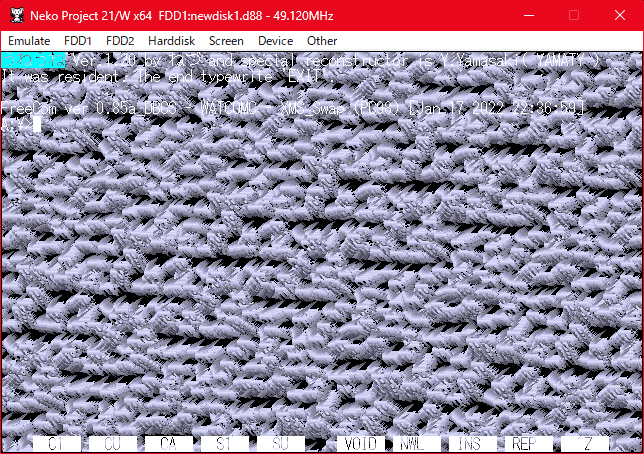Screen dimensions: 644x454
Task: Open the FDD1 menu
Action: 78,41
